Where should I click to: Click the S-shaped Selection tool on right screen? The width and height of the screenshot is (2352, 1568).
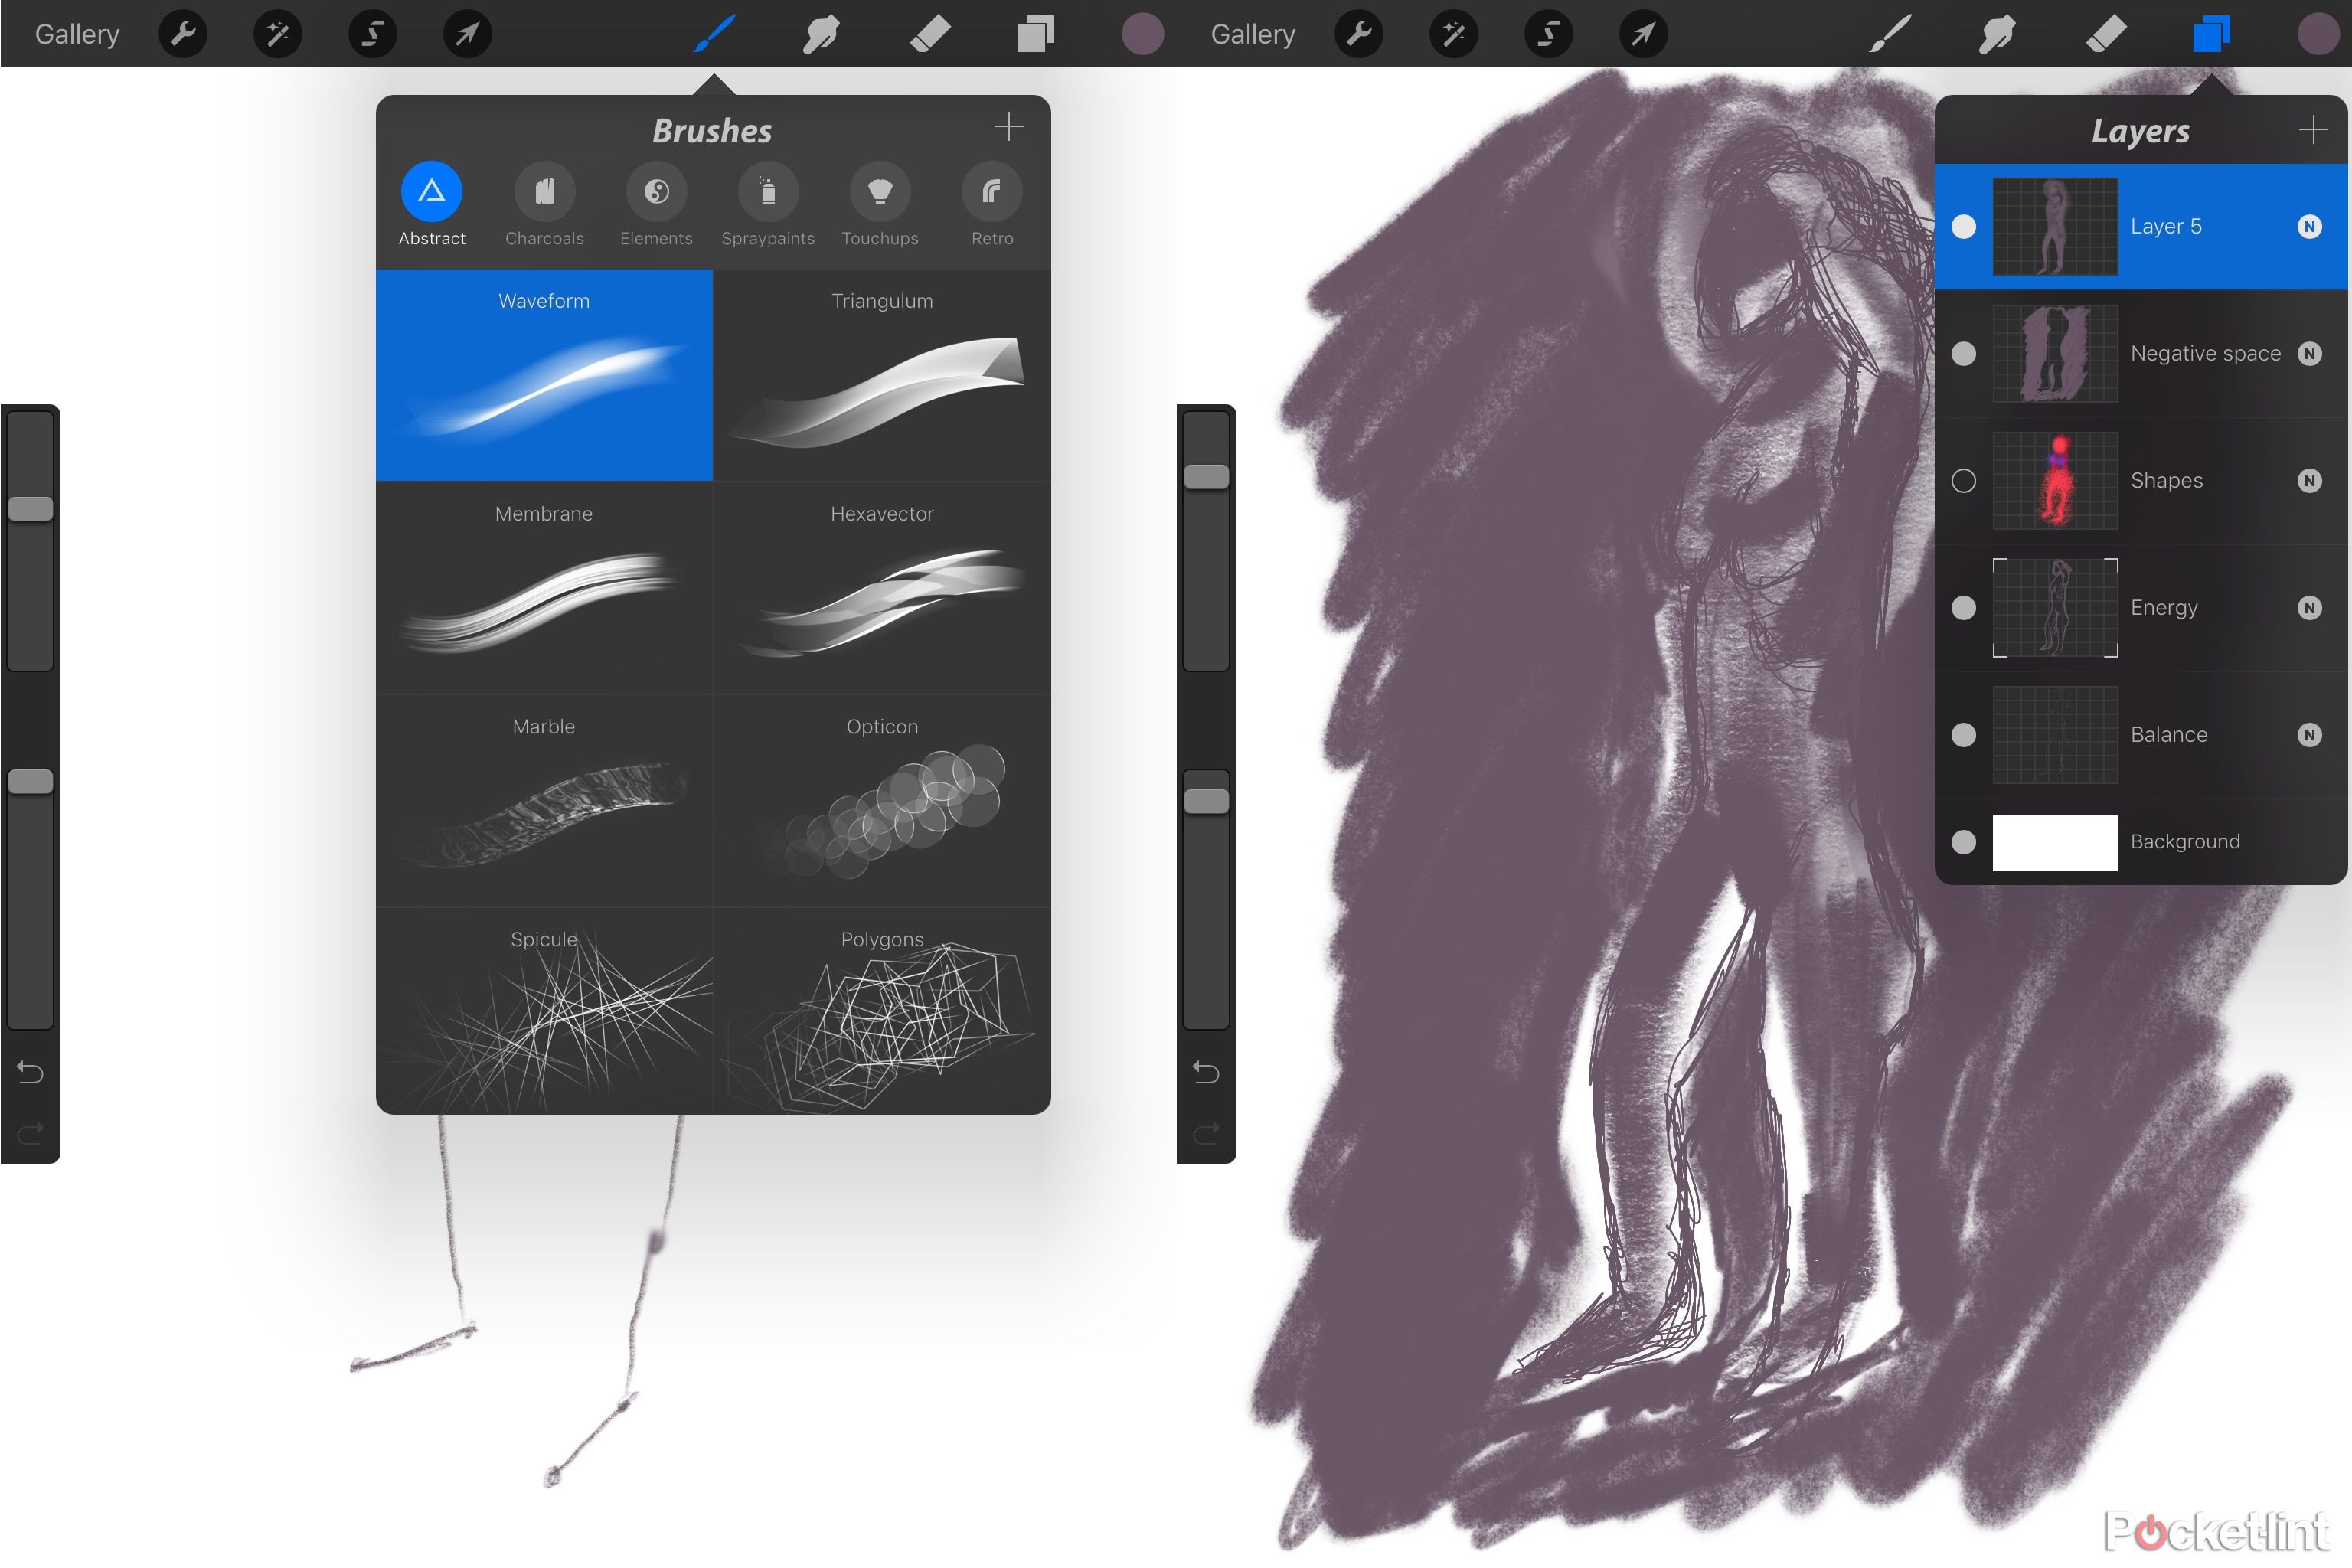point(1548,35)
